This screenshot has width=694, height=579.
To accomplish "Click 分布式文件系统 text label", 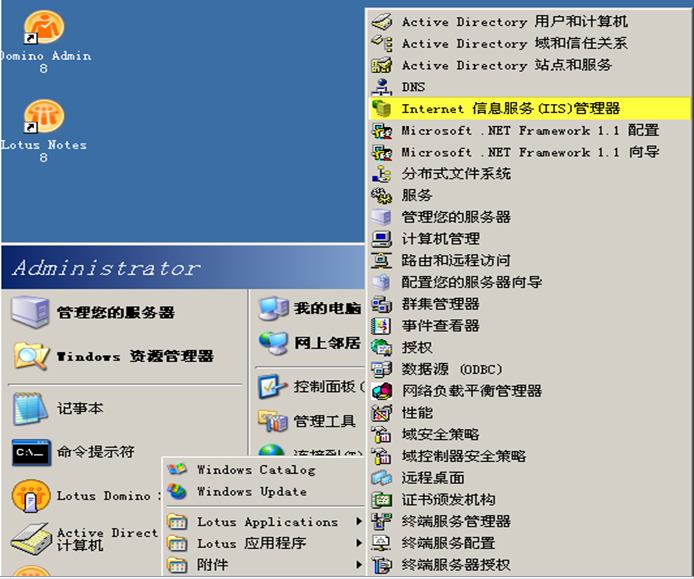I will pyautogui.click(x=456, y=174).
